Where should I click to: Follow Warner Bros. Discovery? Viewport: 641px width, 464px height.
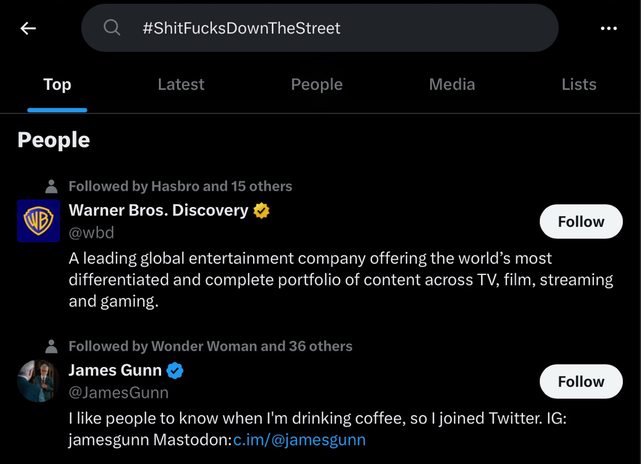click(x=581, y=222)
